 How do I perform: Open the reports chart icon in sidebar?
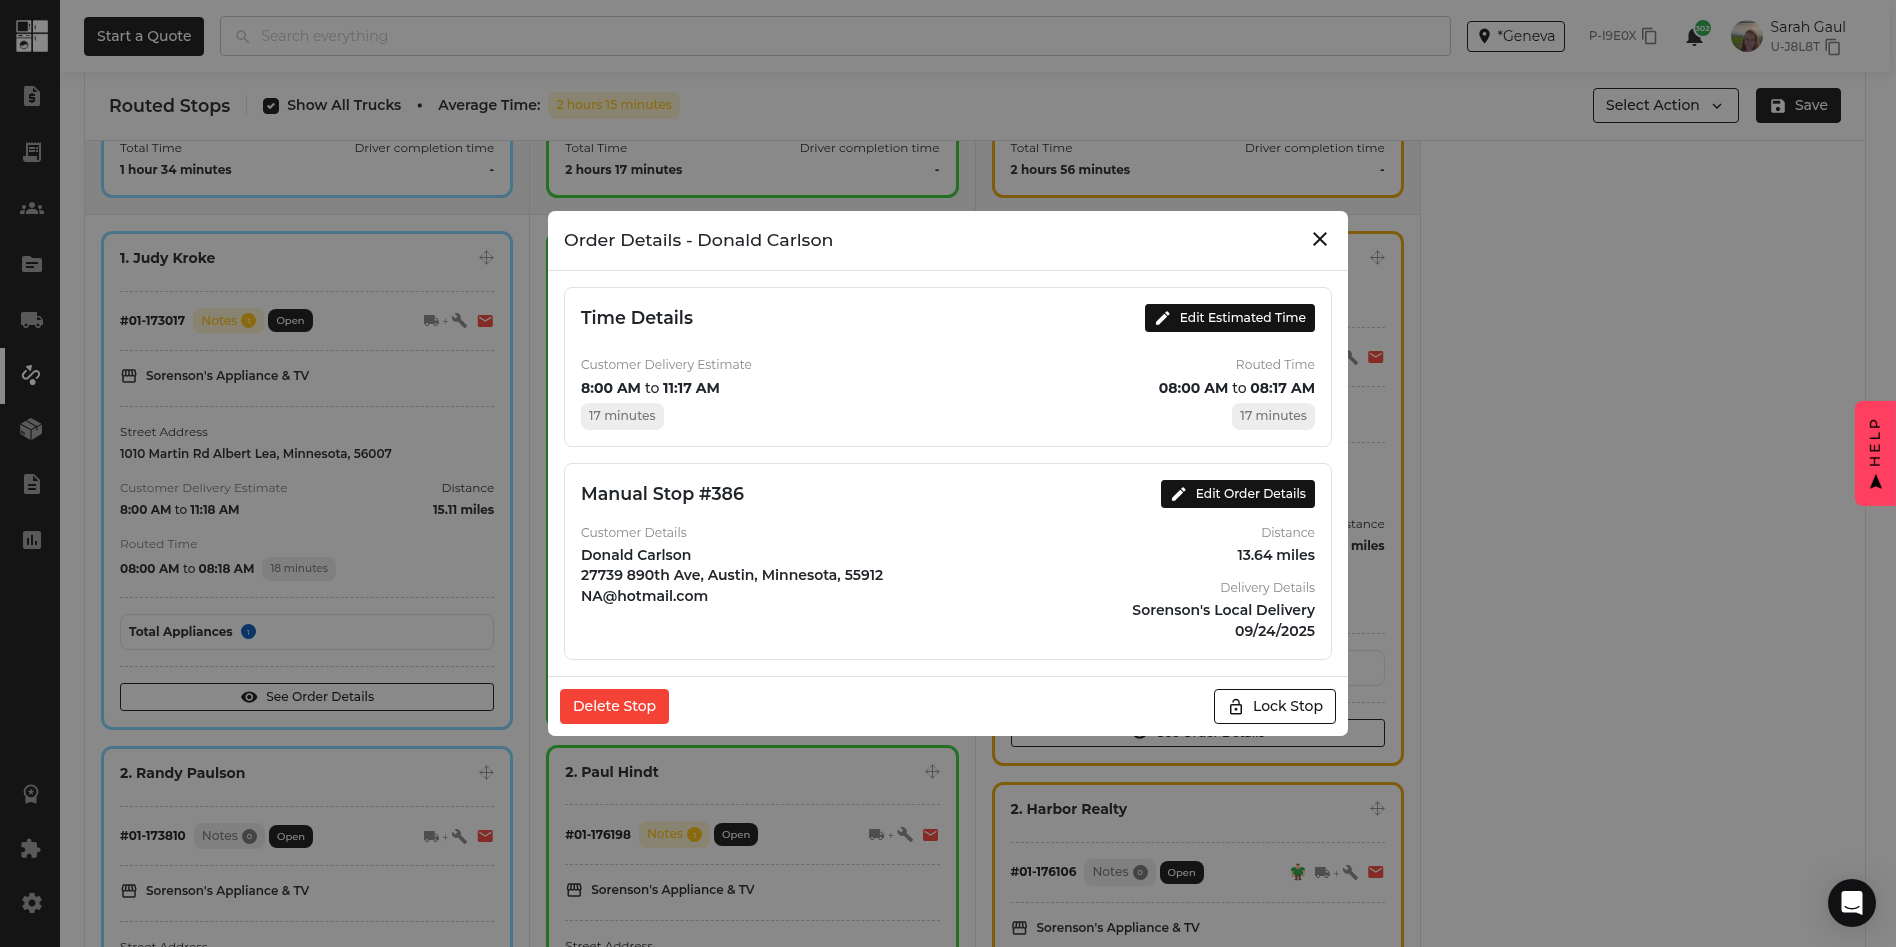31,540
